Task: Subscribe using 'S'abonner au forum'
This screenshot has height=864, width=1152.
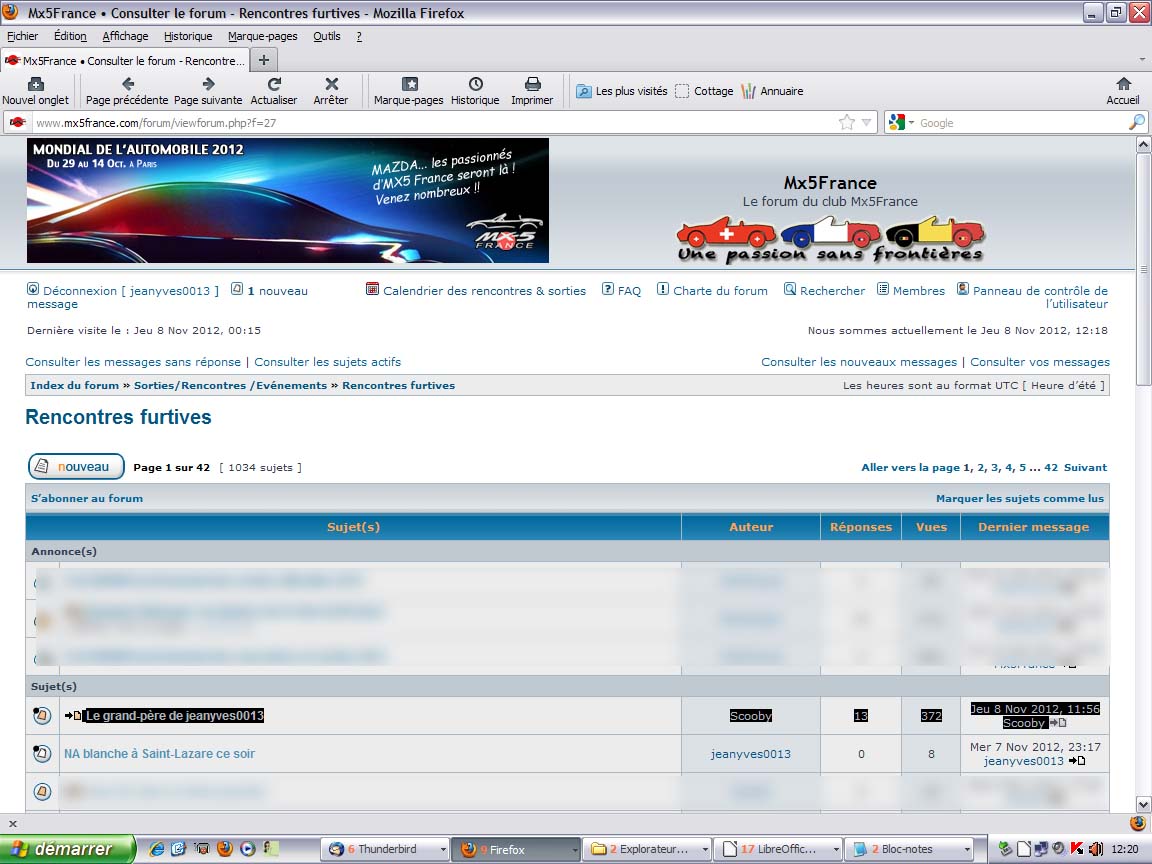Action: tap(87, 498)
